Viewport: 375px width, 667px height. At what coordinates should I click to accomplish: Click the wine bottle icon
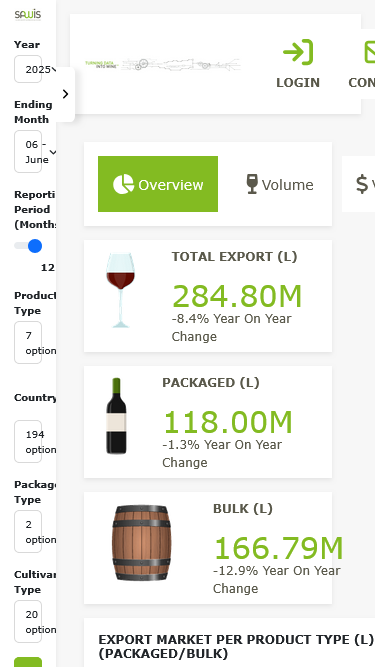tap(116, 416)
